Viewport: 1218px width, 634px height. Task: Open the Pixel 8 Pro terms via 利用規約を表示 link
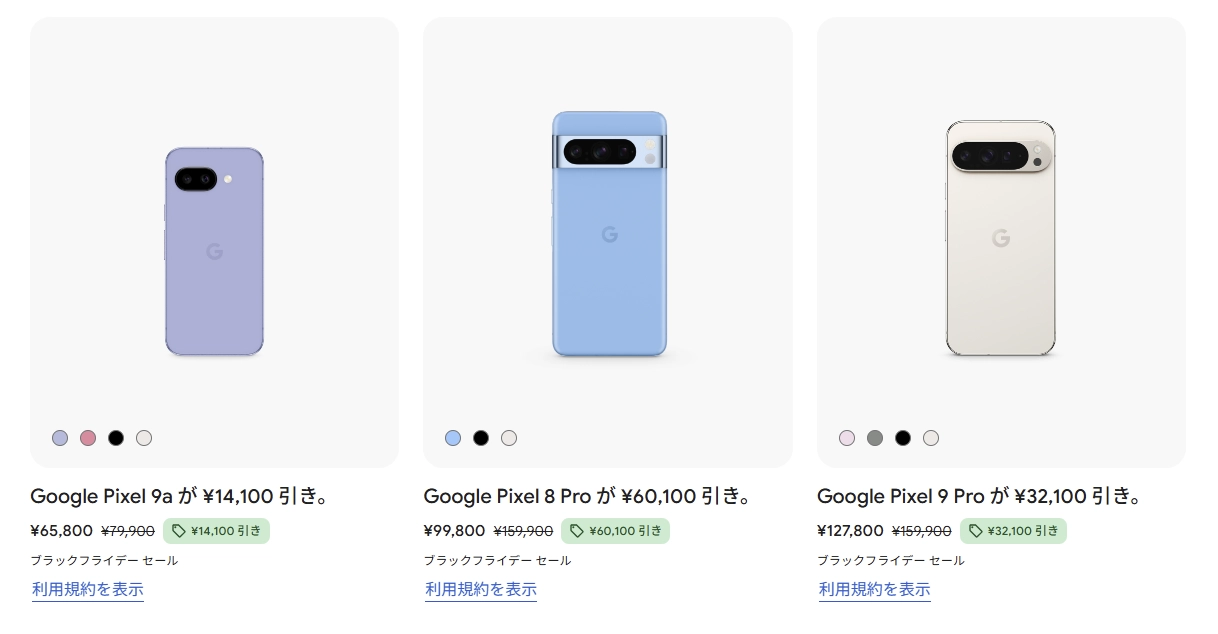point(481,590)
